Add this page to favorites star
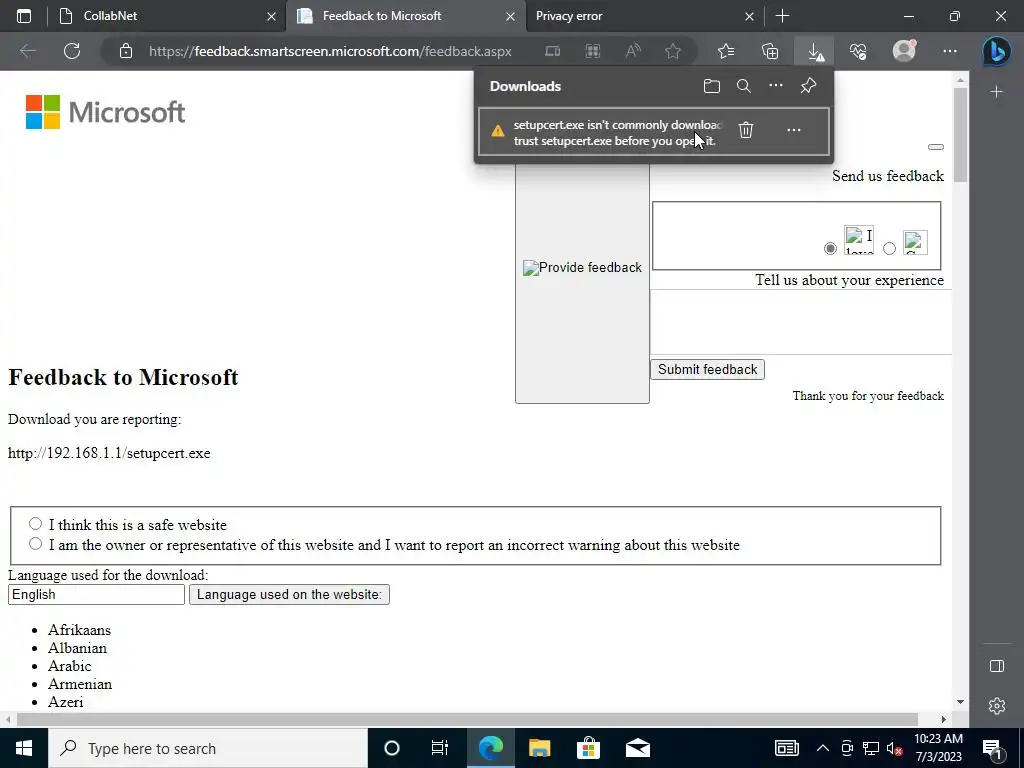Image resolution: width=1024 pixels, height=768 pixels. tap(673, 51)
